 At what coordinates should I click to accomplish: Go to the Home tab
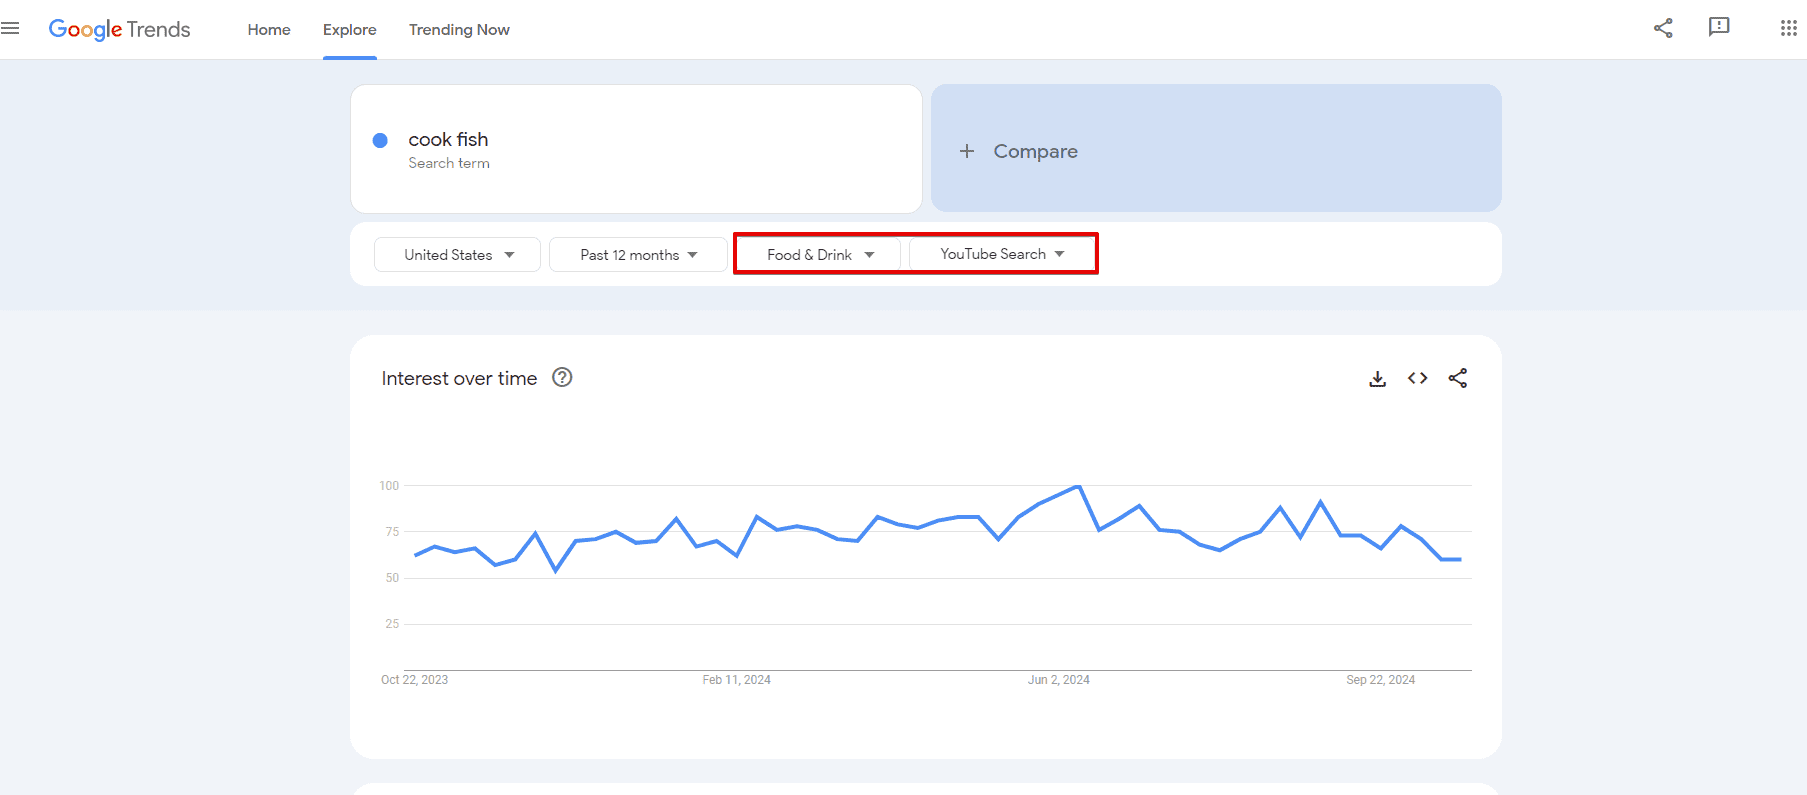click(269, 30)
